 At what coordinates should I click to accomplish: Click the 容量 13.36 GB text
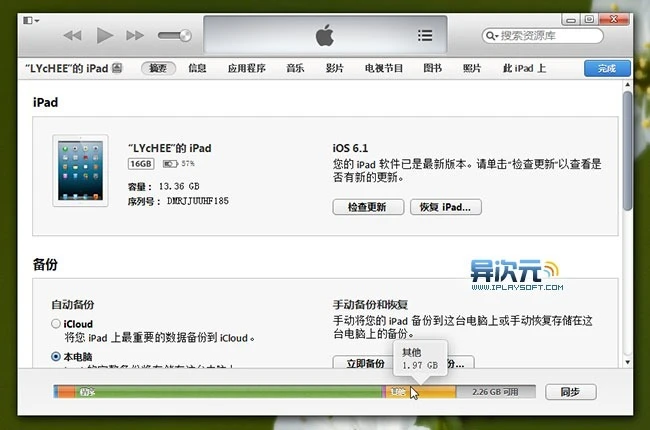coord(164,186)
